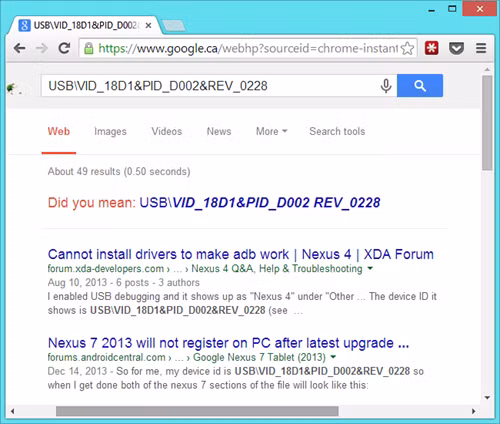Screen dimensions: 500x424
Task: Click the Pocket extension icon
Action: [456, 49]
